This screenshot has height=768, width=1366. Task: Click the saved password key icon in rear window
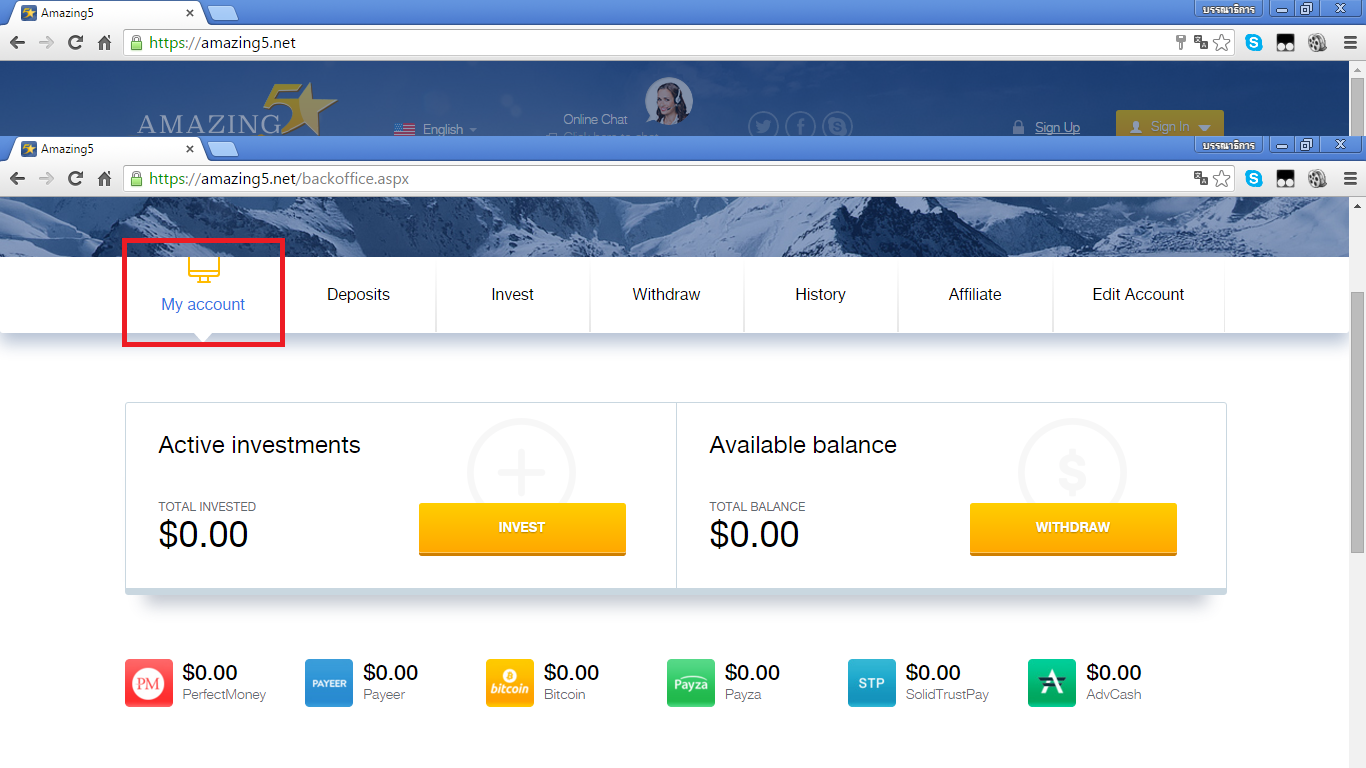point(1181,42)
